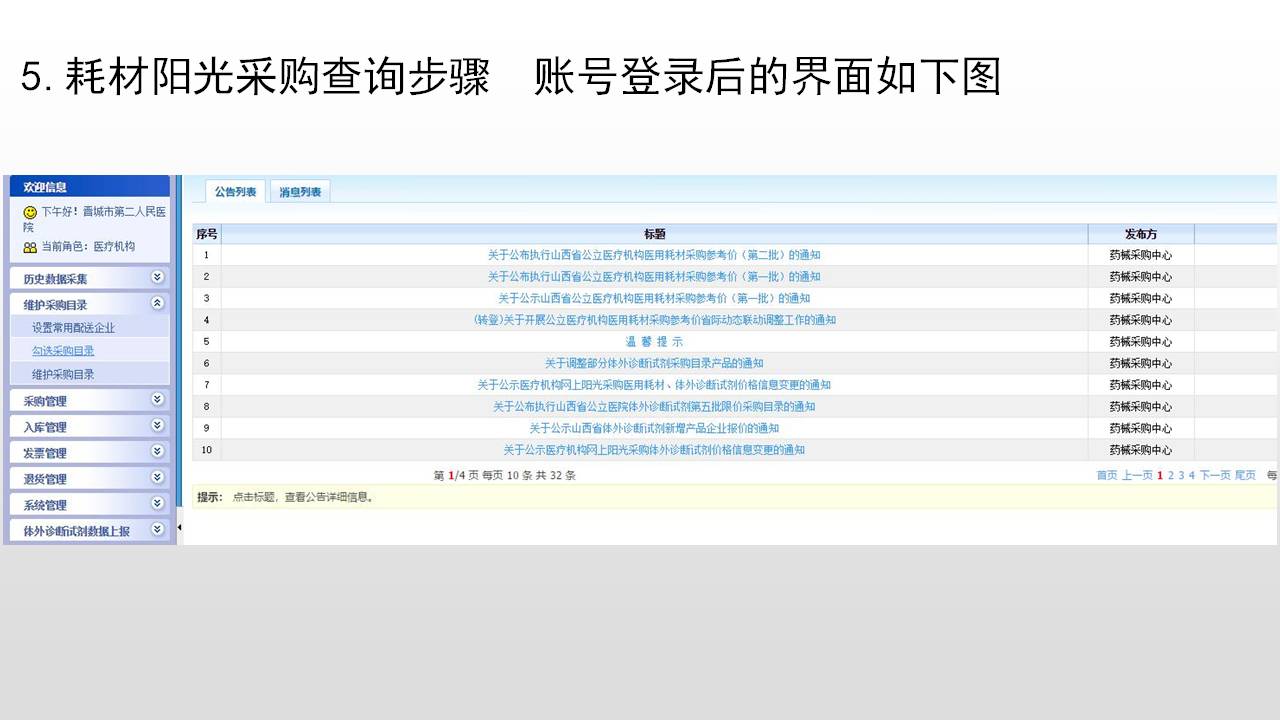Open the 勾选采购目录 sidebar link

coord(63,351)
